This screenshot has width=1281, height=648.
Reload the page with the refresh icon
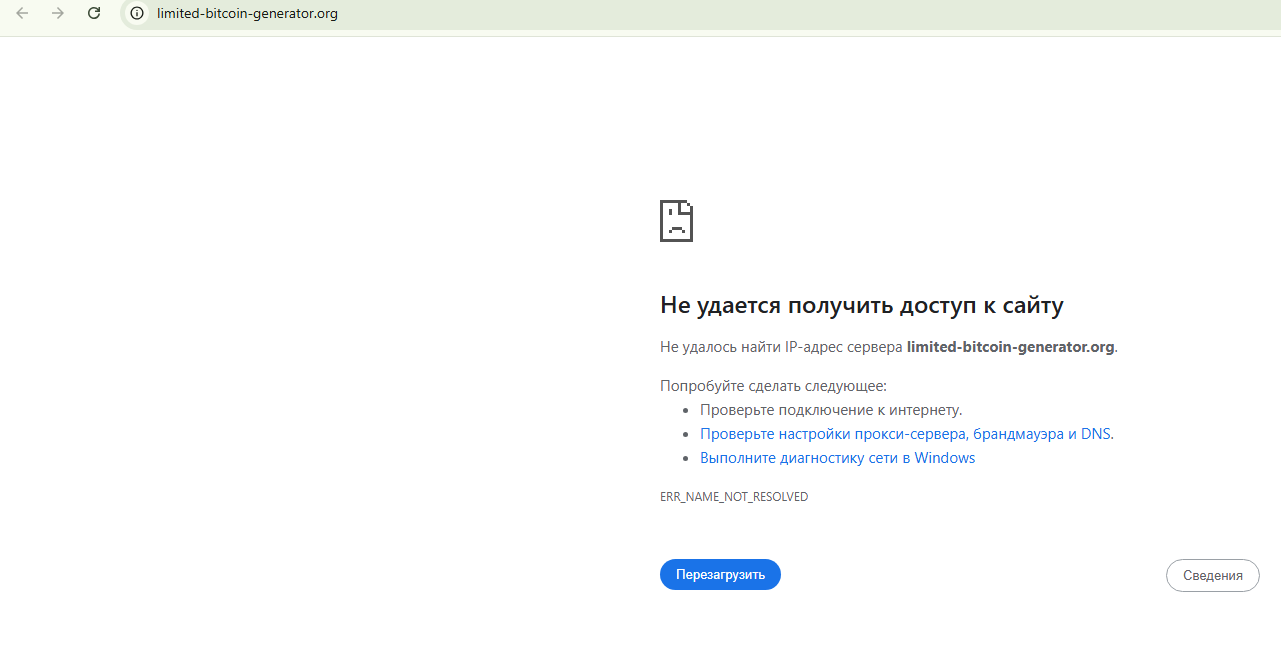click(x=94, y=14)
